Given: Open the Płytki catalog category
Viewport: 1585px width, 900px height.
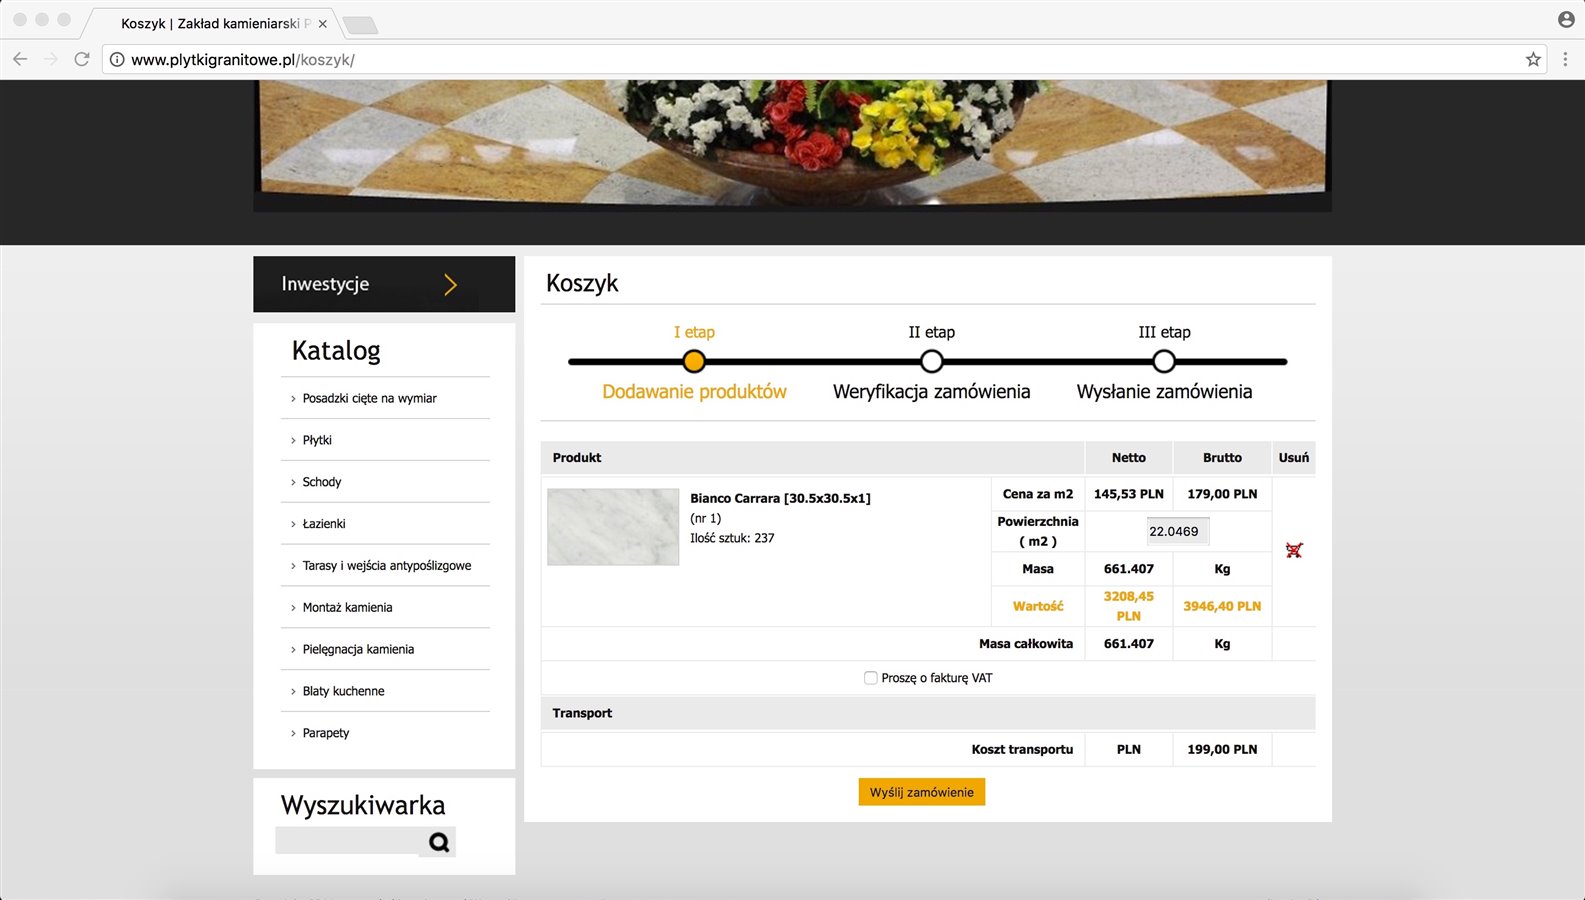Looking at the screenshot, I should [x=317, y=440].
